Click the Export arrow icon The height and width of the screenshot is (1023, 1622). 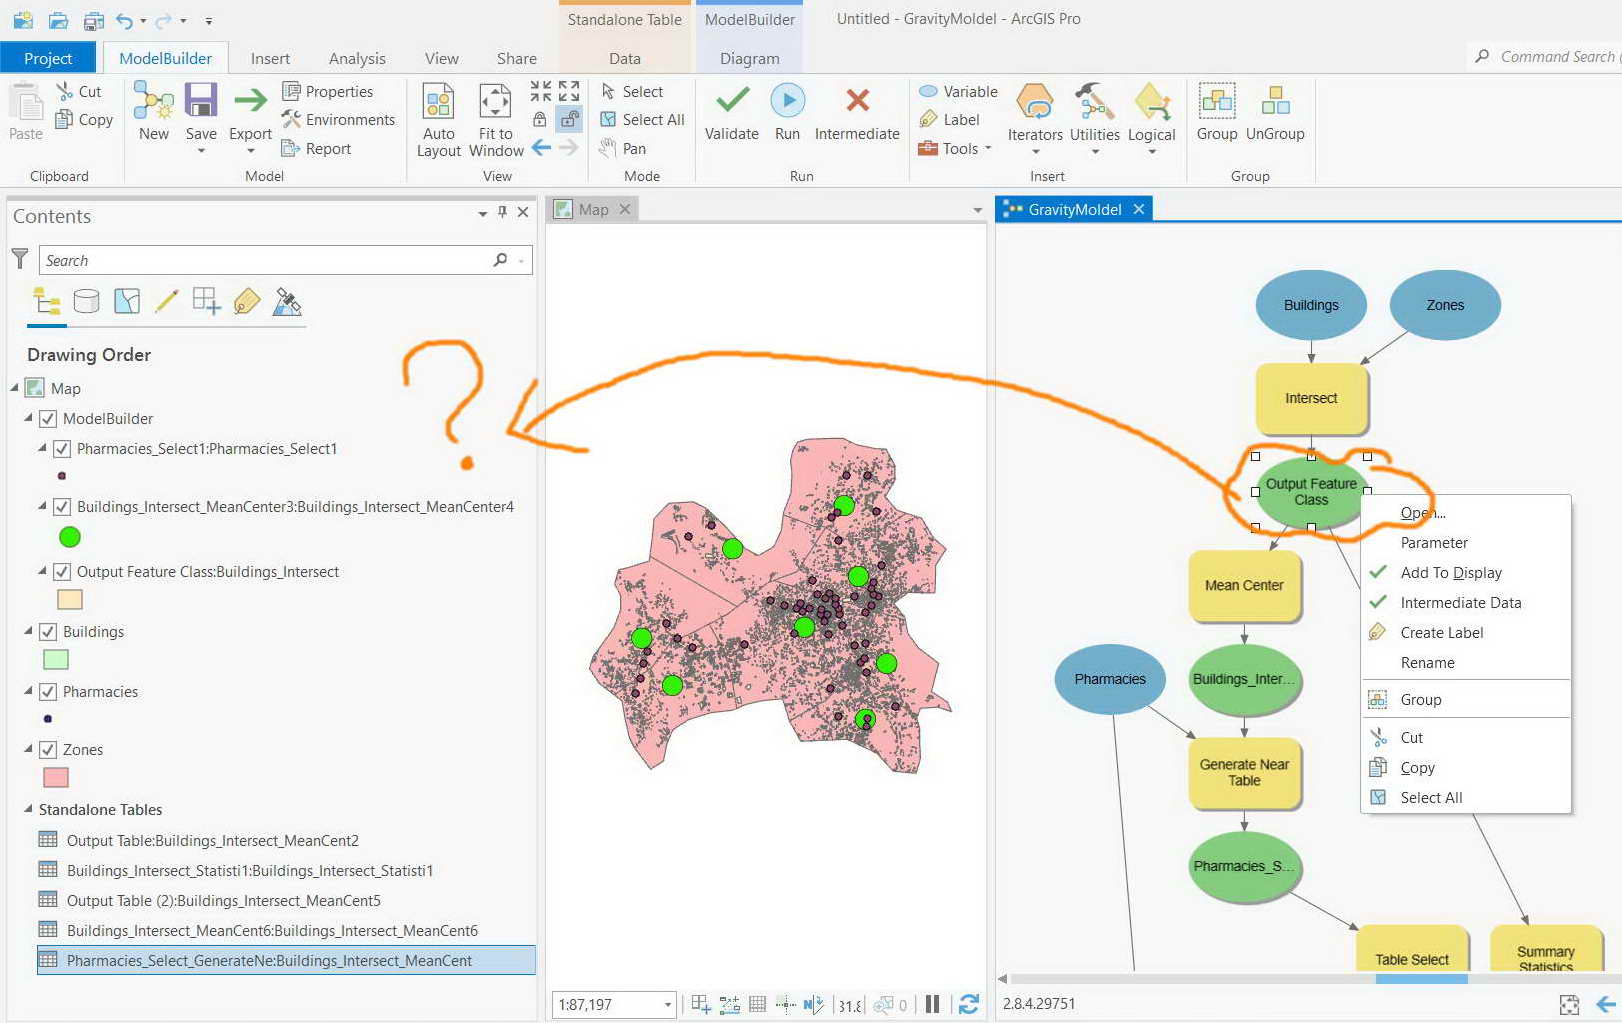point(250,100)
